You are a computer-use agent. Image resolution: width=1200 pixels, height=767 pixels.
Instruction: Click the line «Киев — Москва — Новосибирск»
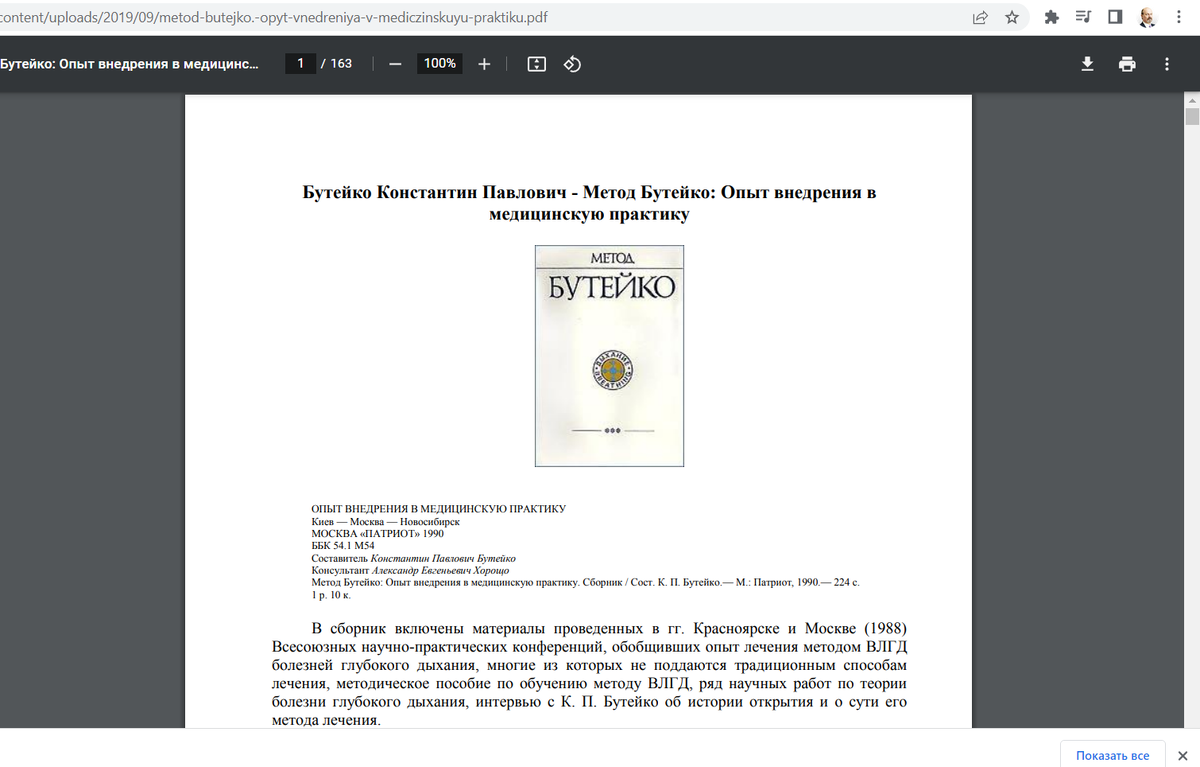[386, 521]
